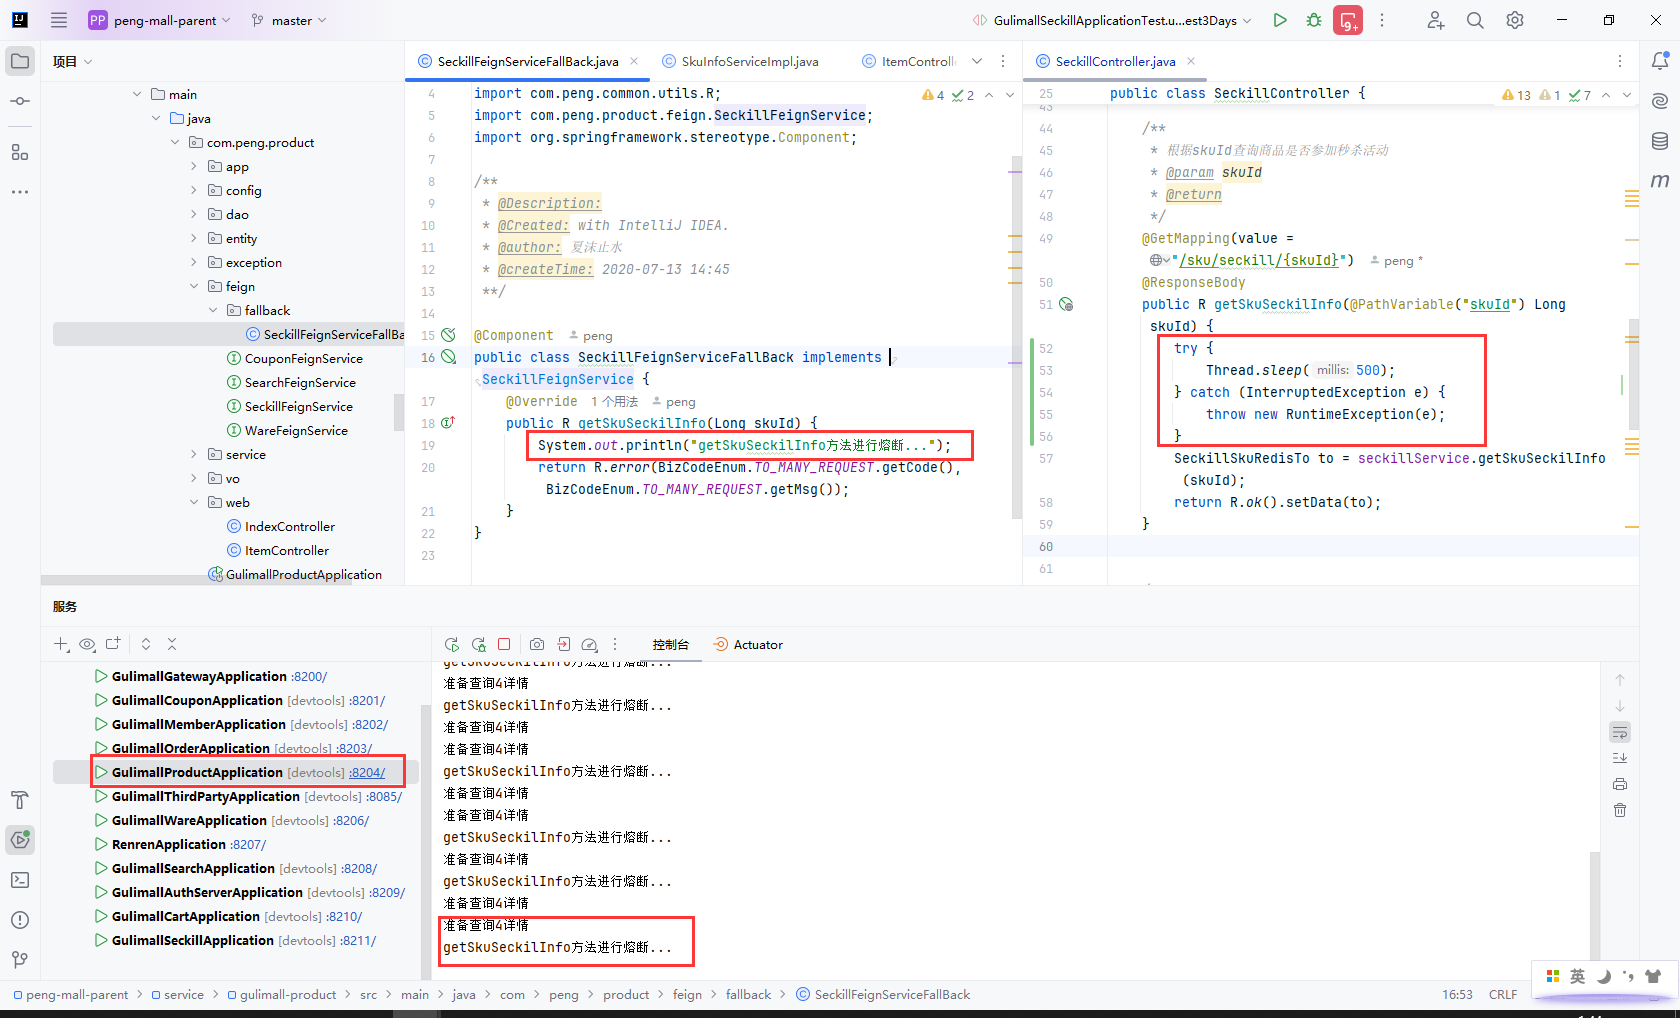Open the AI assistant spiral icon
Screen dimensions: 1680x1018
1660,101
